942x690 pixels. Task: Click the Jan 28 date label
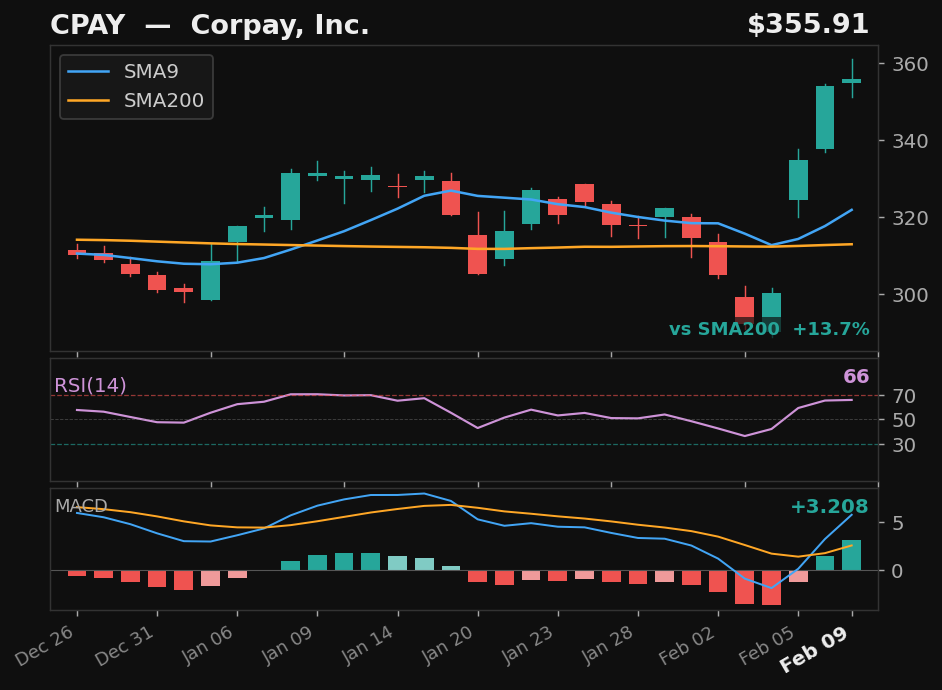606,645
